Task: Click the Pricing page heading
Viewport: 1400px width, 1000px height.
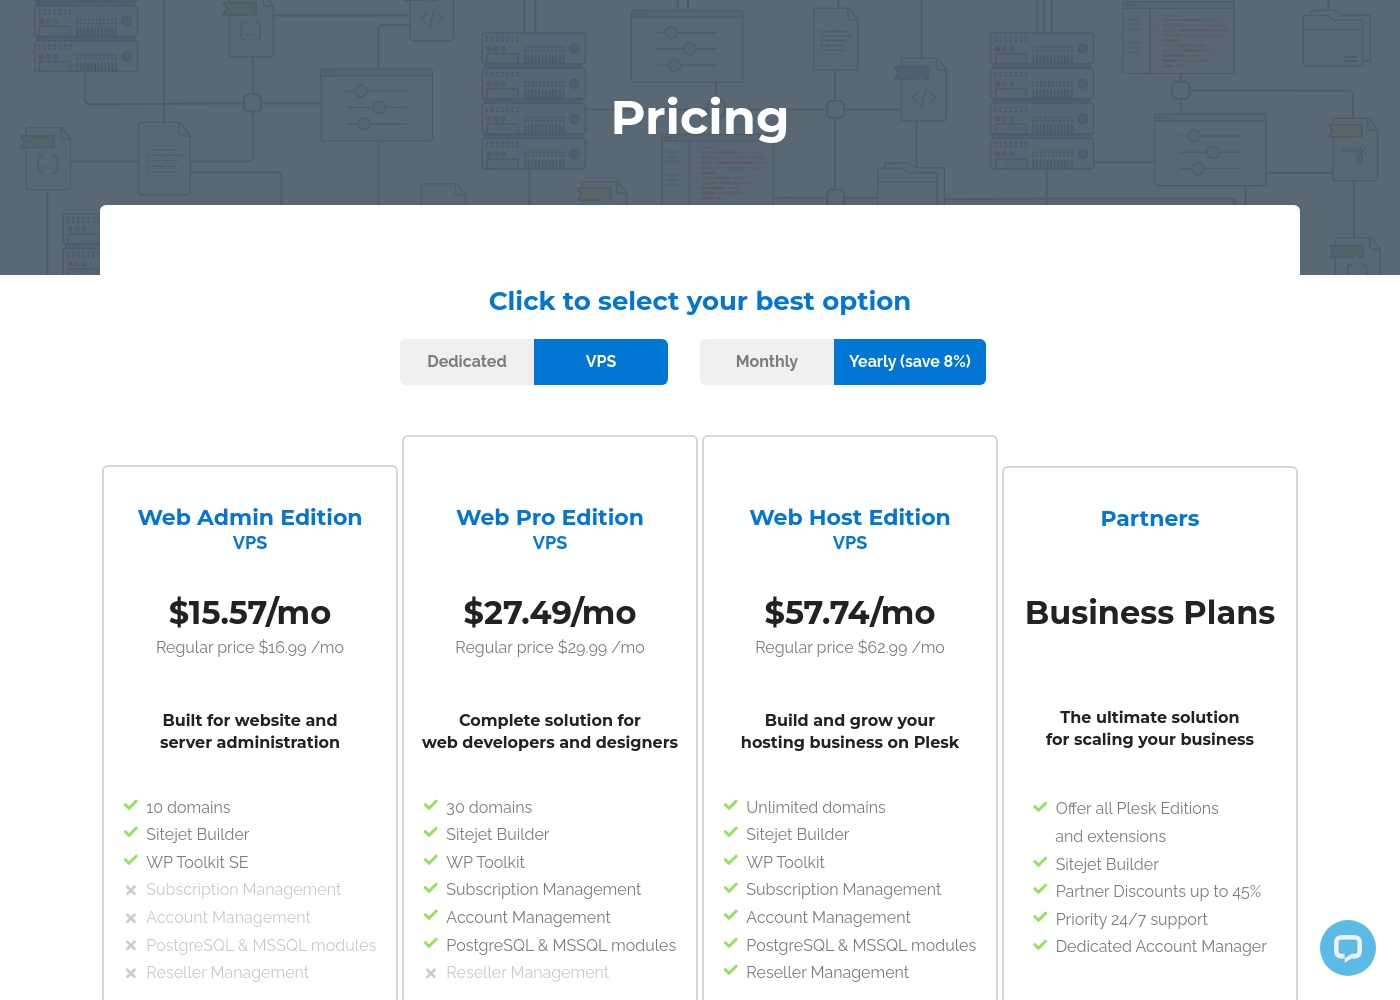Action: pos(700,118)
